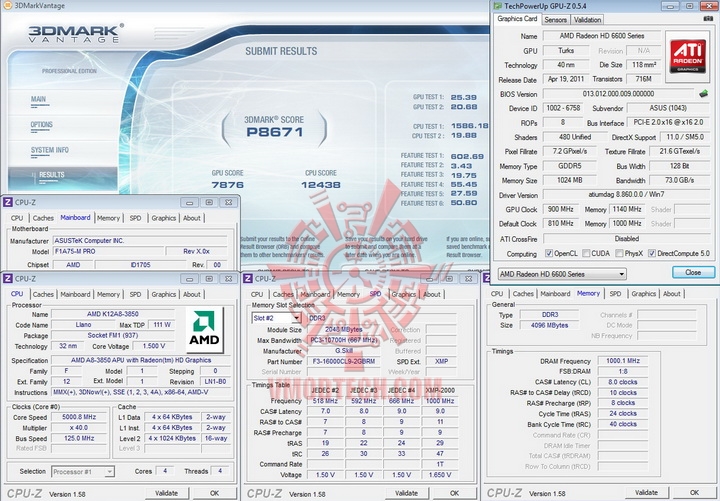This screenshot has width=720, height=501.
Task: Open SPD tab in the CPU-Z CPU window
Action: [135, 294]
